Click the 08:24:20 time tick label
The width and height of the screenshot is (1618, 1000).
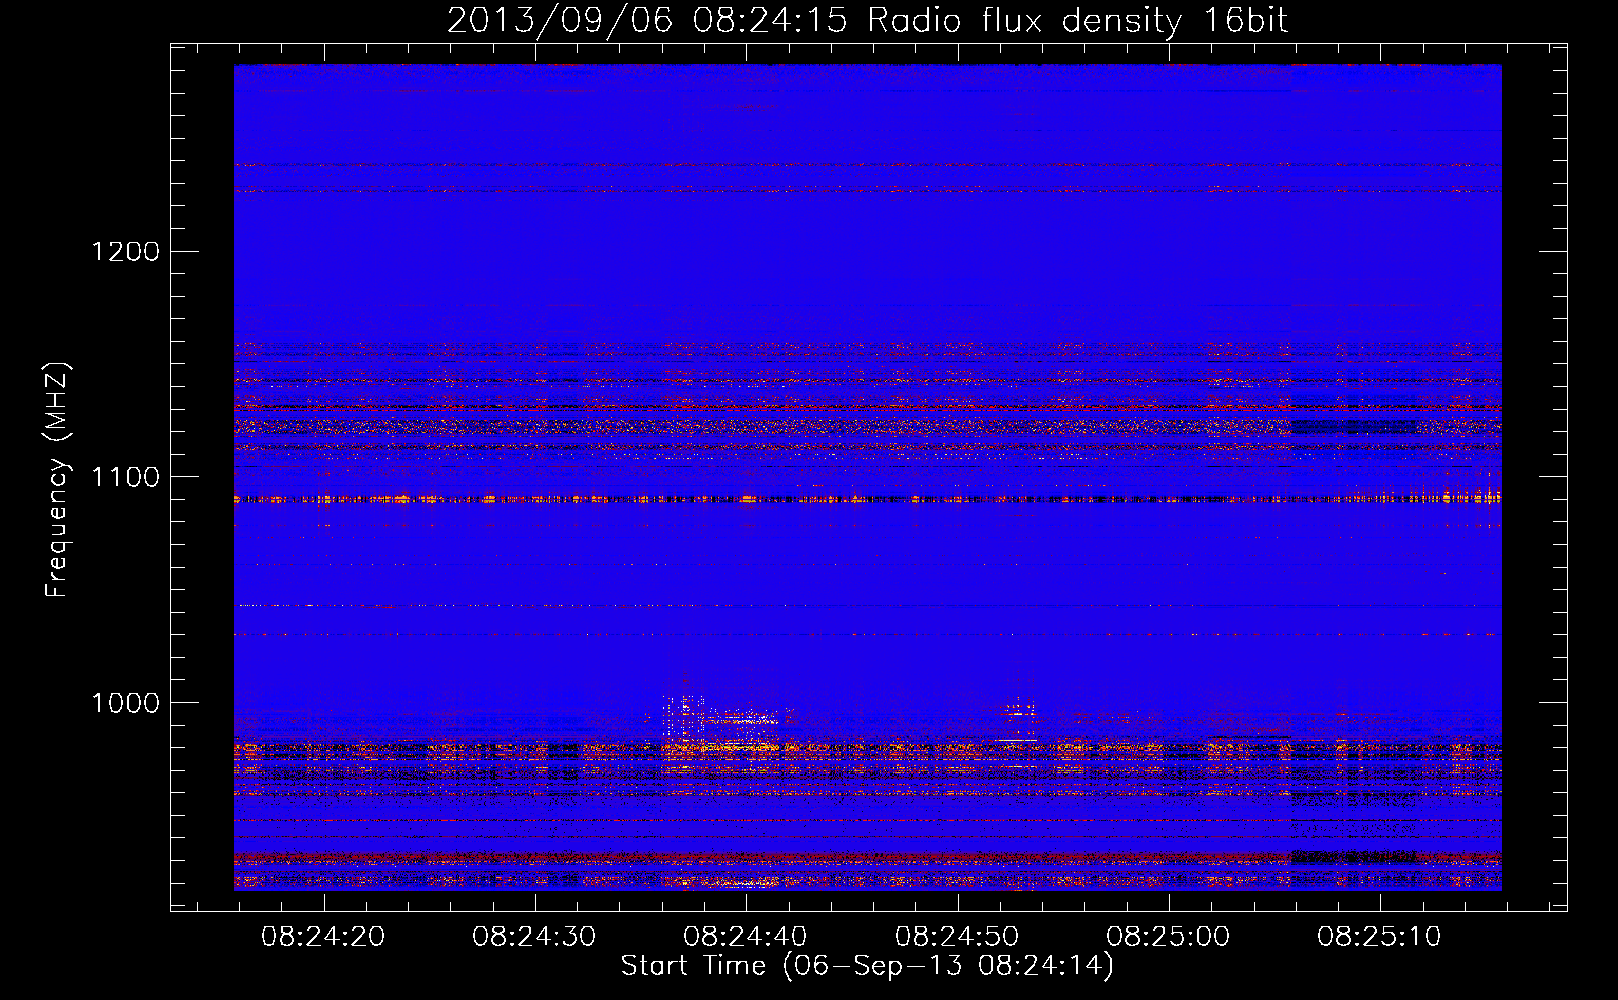pyautogui.click(x=322, y=937)
